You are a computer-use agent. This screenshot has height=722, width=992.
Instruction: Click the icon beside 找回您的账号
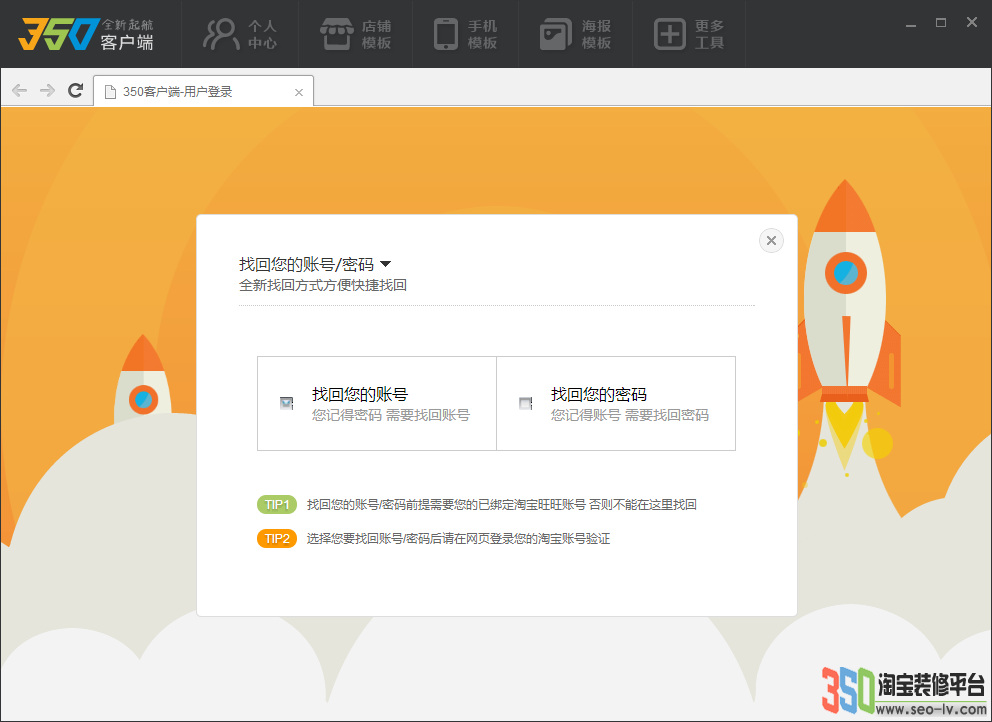tap(287, 403)
